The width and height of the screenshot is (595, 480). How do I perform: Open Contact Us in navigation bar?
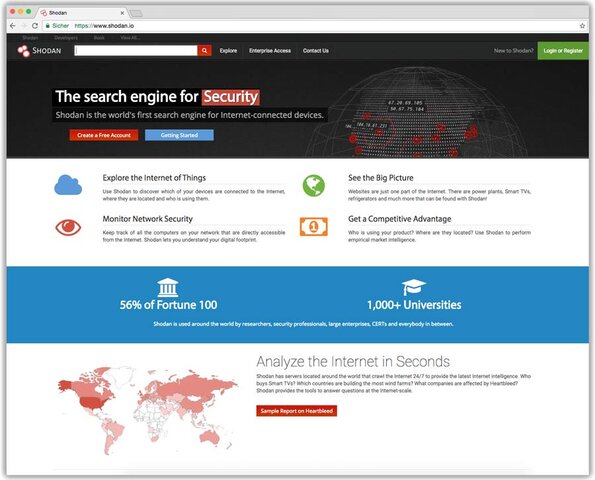316,51
